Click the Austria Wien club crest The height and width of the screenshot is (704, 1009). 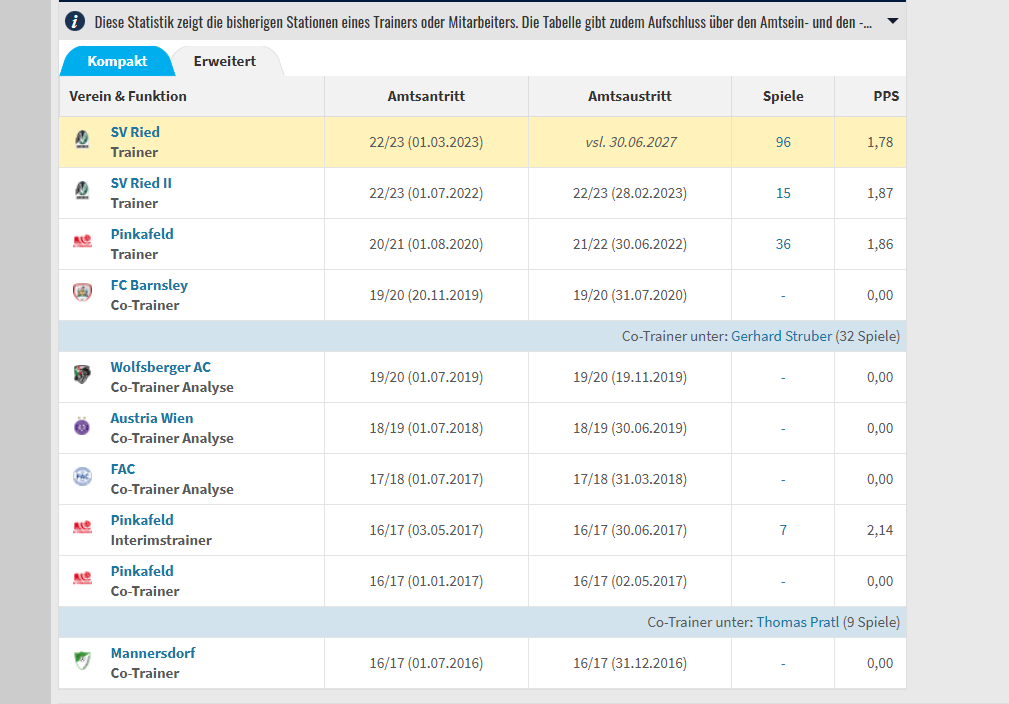click(x=83, y=427)
